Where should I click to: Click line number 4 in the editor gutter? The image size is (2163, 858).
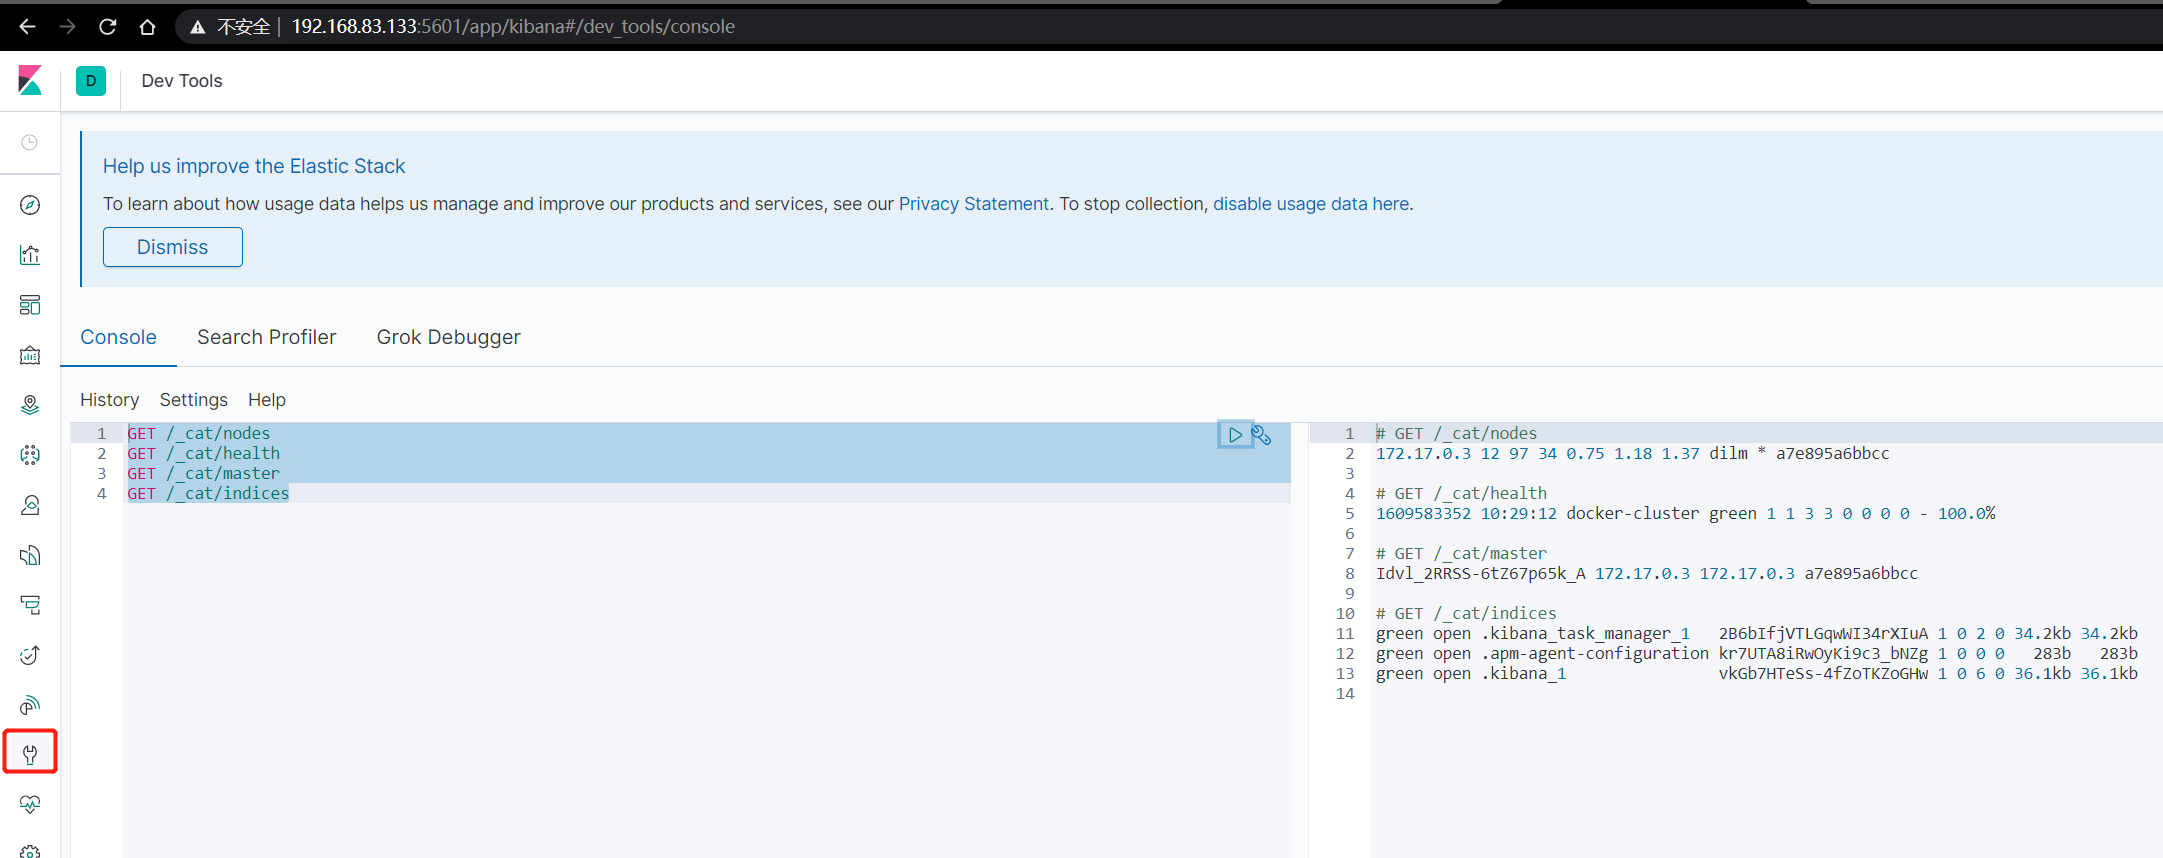[102, 493]
